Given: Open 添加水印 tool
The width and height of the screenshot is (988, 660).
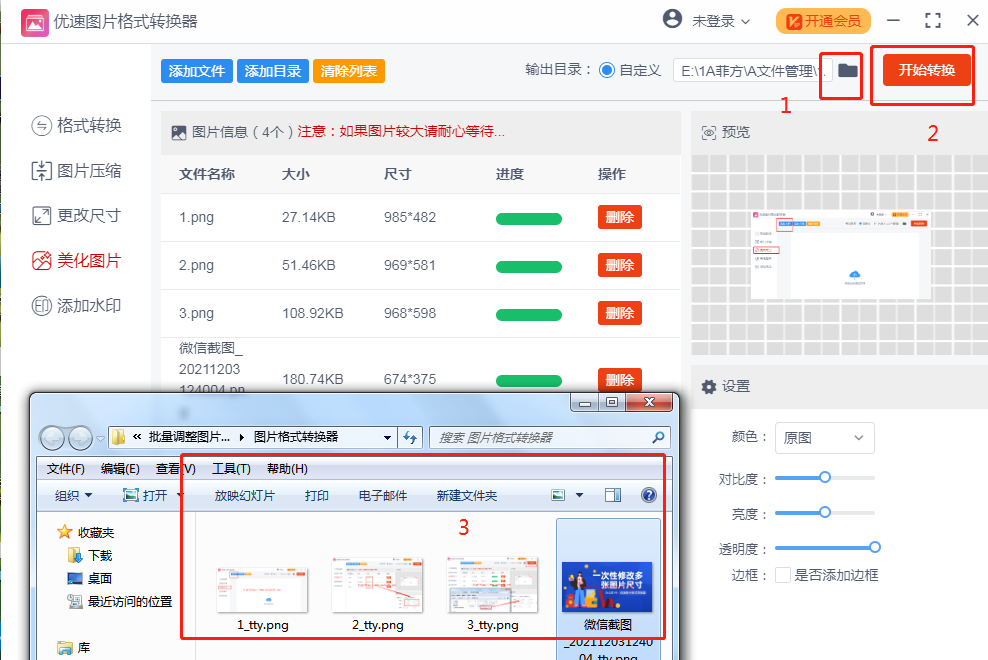Looking at the screenshot, I should [x=76, y=306].
